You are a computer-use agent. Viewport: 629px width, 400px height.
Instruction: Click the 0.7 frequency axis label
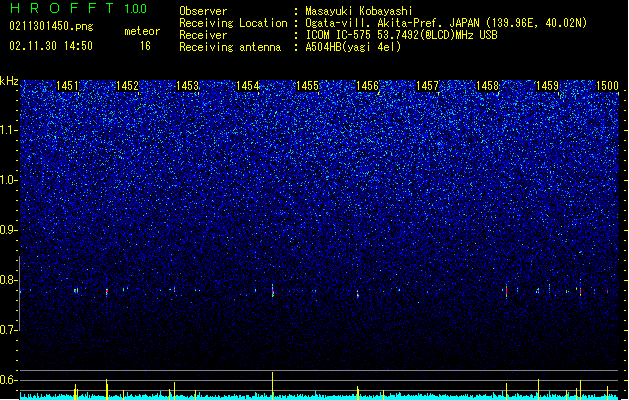coord(9,330)
